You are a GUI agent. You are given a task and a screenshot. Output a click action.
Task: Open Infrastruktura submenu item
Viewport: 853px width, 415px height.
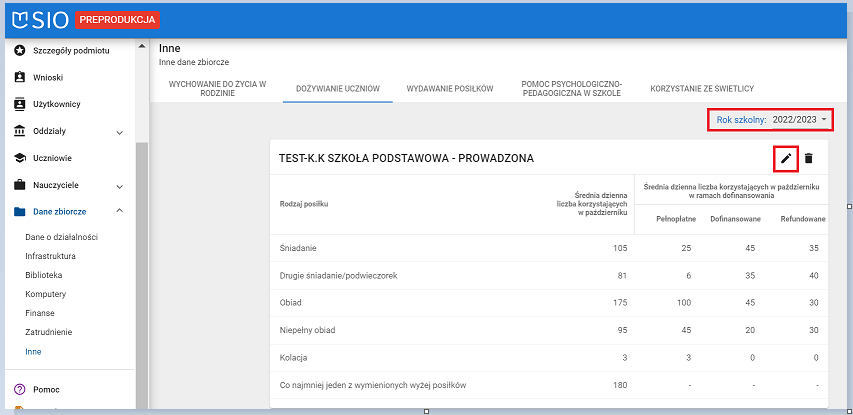(x=50, y=256)
